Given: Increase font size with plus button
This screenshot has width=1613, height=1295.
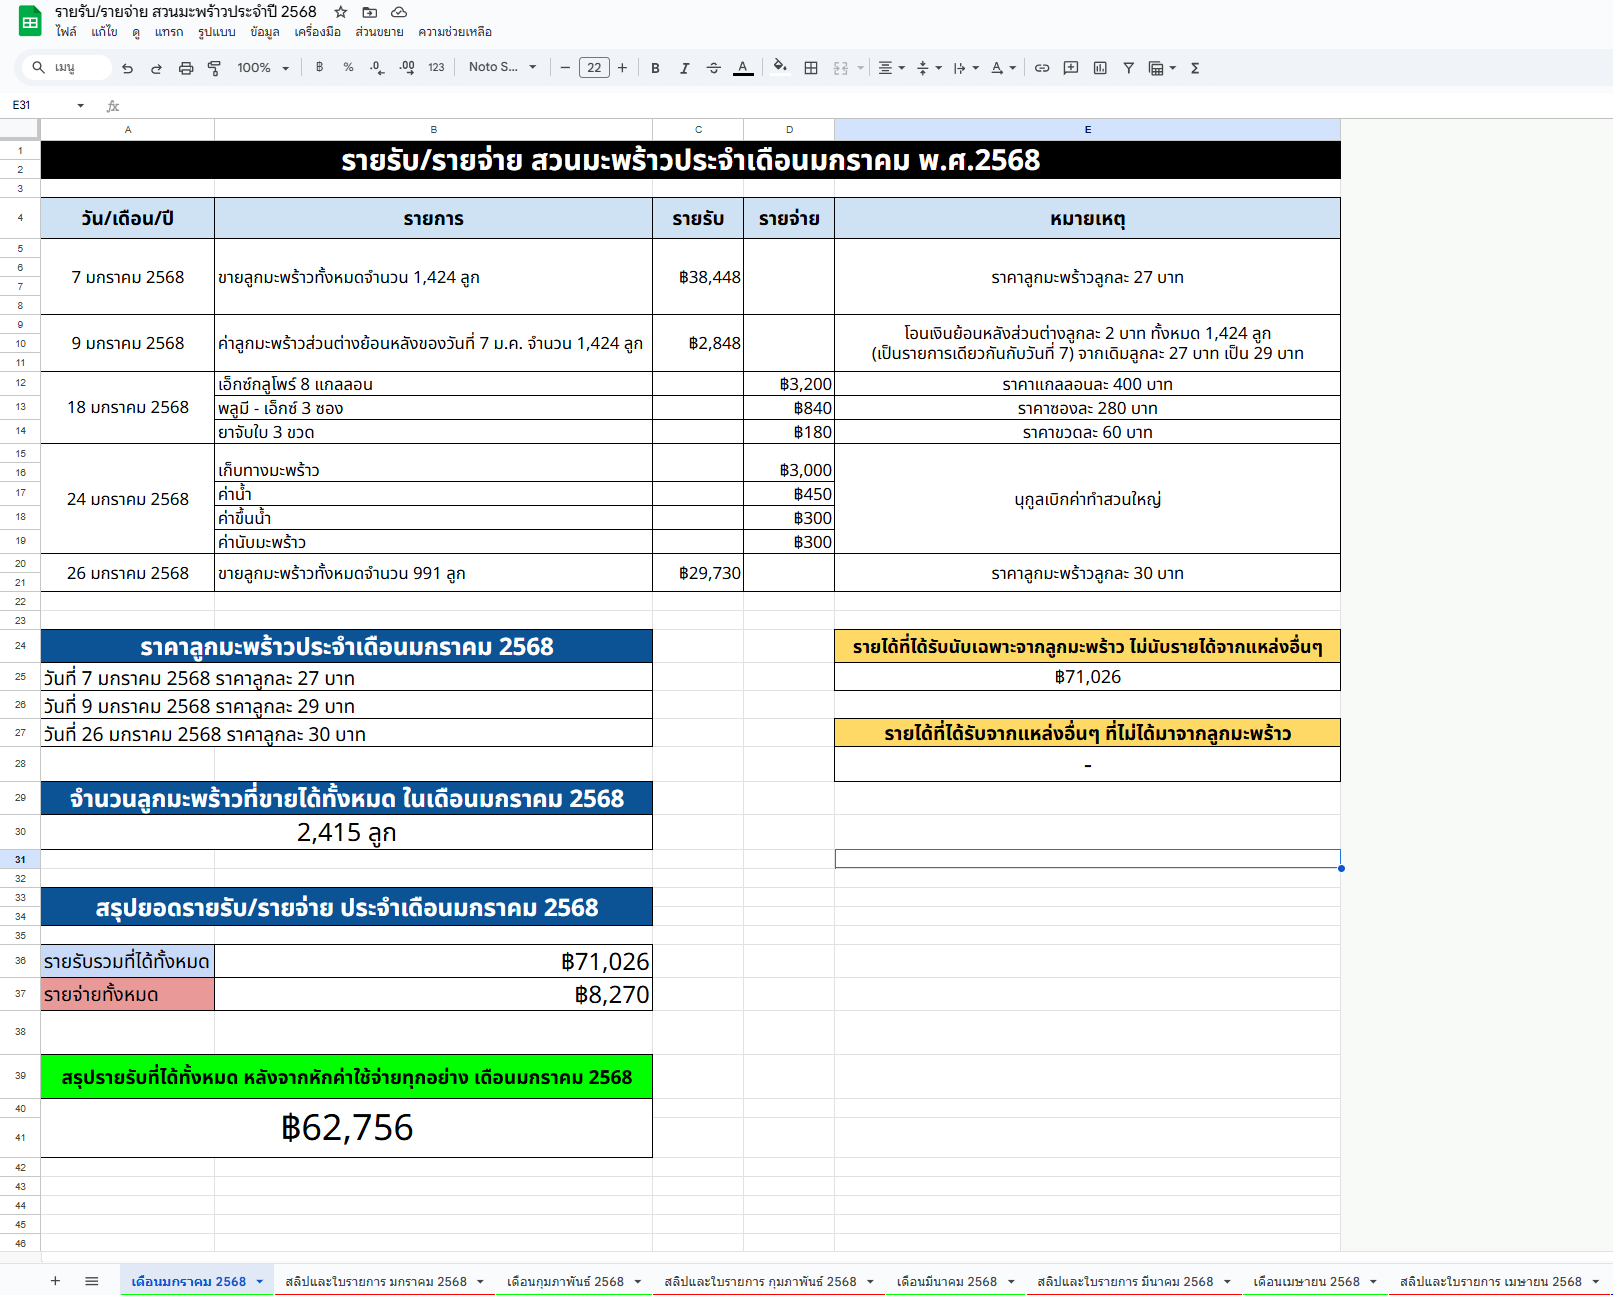Looking at the screenshot, I should [x=622, y=68].
